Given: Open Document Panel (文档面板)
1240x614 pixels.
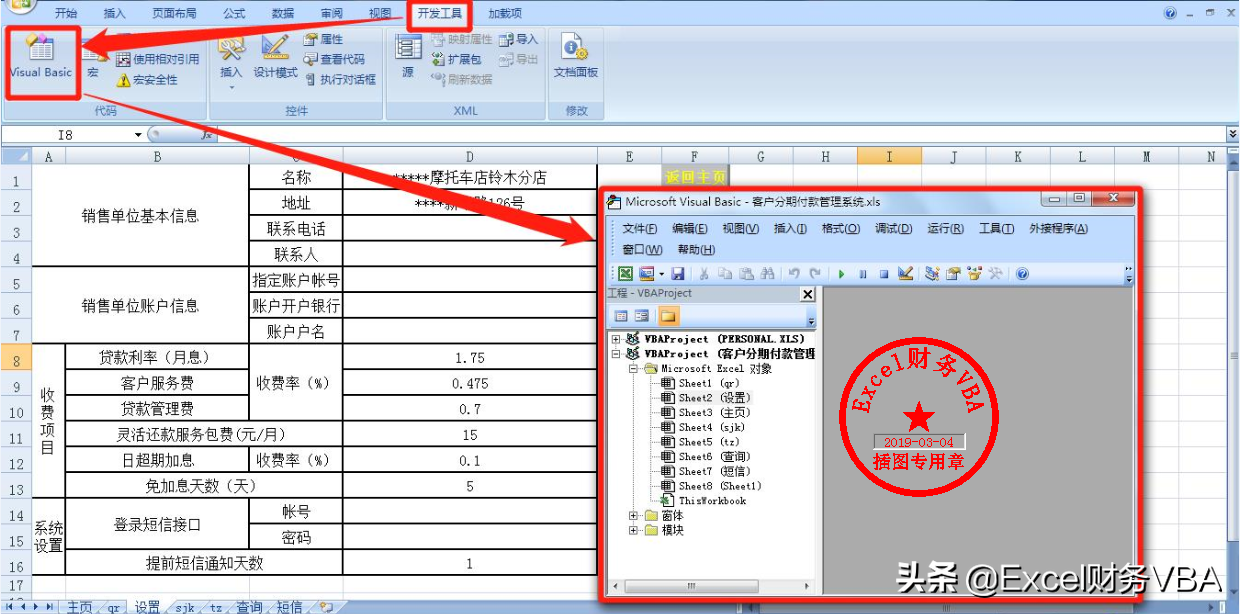Looking at the screenshot, I should click(x=575, y=58).
